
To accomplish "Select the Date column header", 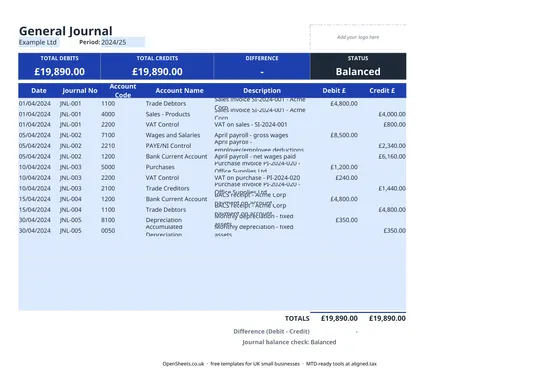I will click(39, 91).
